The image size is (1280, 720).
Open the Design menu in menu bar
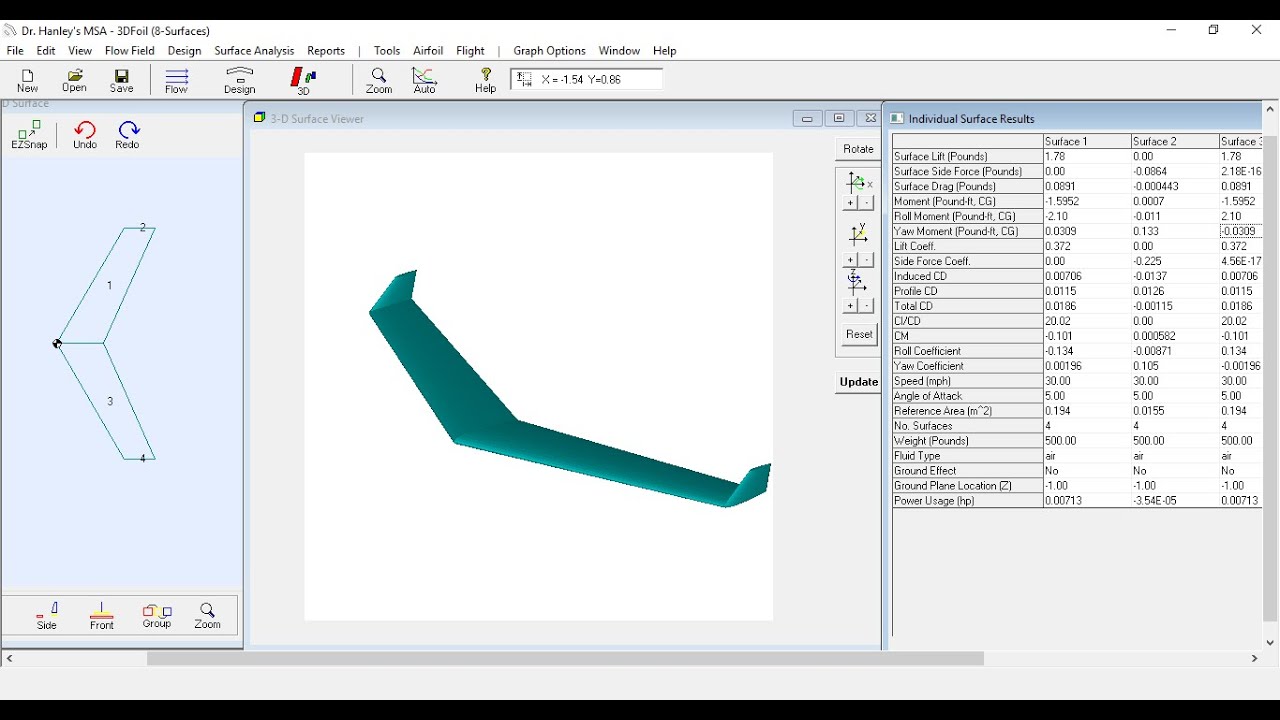tap(184, 51)
